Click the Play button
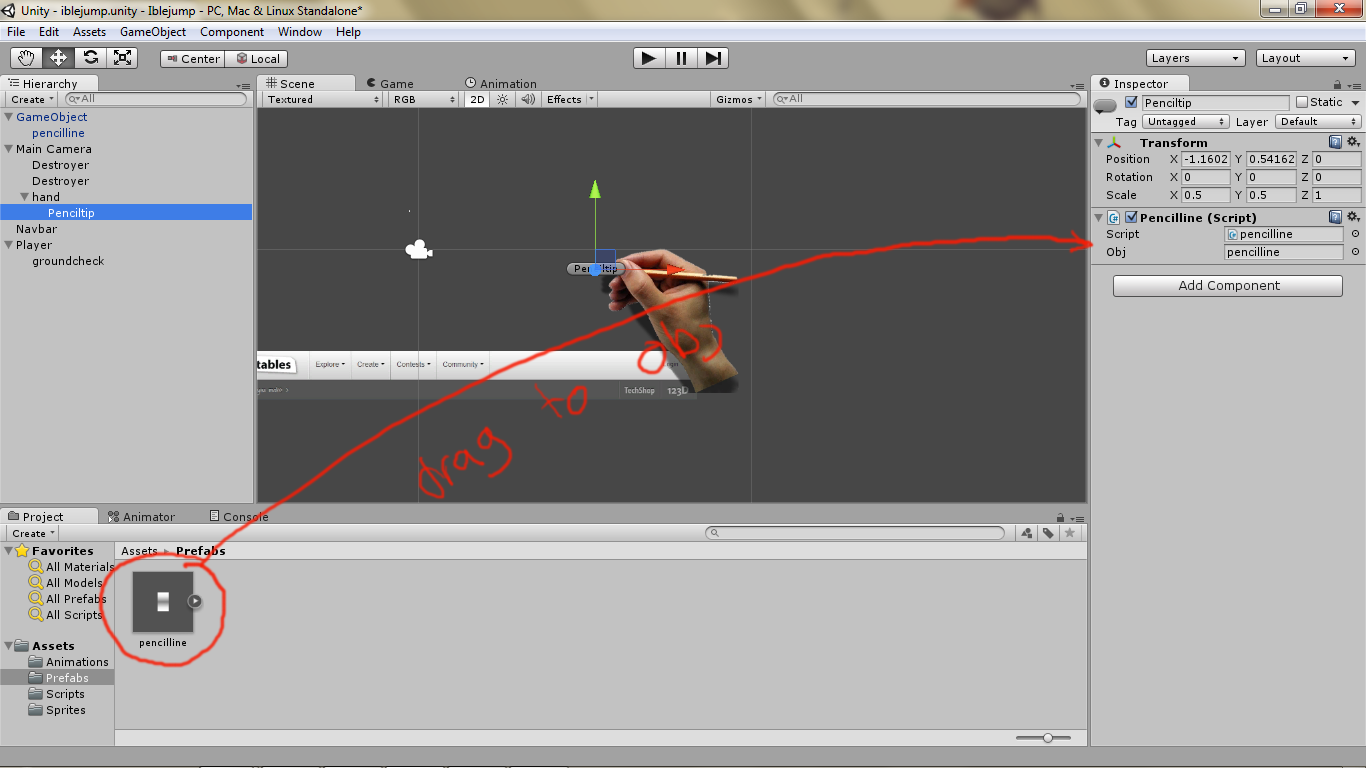 tap(648, 58)
